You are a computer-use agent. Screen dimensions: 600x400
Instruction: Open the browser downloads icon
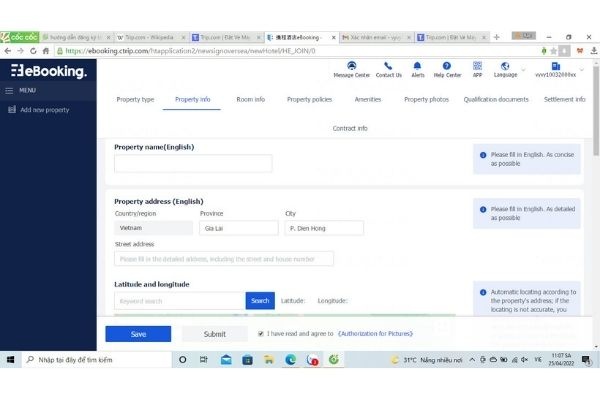point(593,51)
